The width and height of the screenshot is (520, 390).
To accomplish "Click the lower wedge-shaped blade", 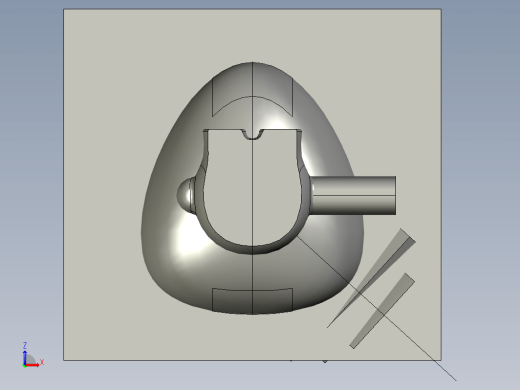I will pos(383,311).
